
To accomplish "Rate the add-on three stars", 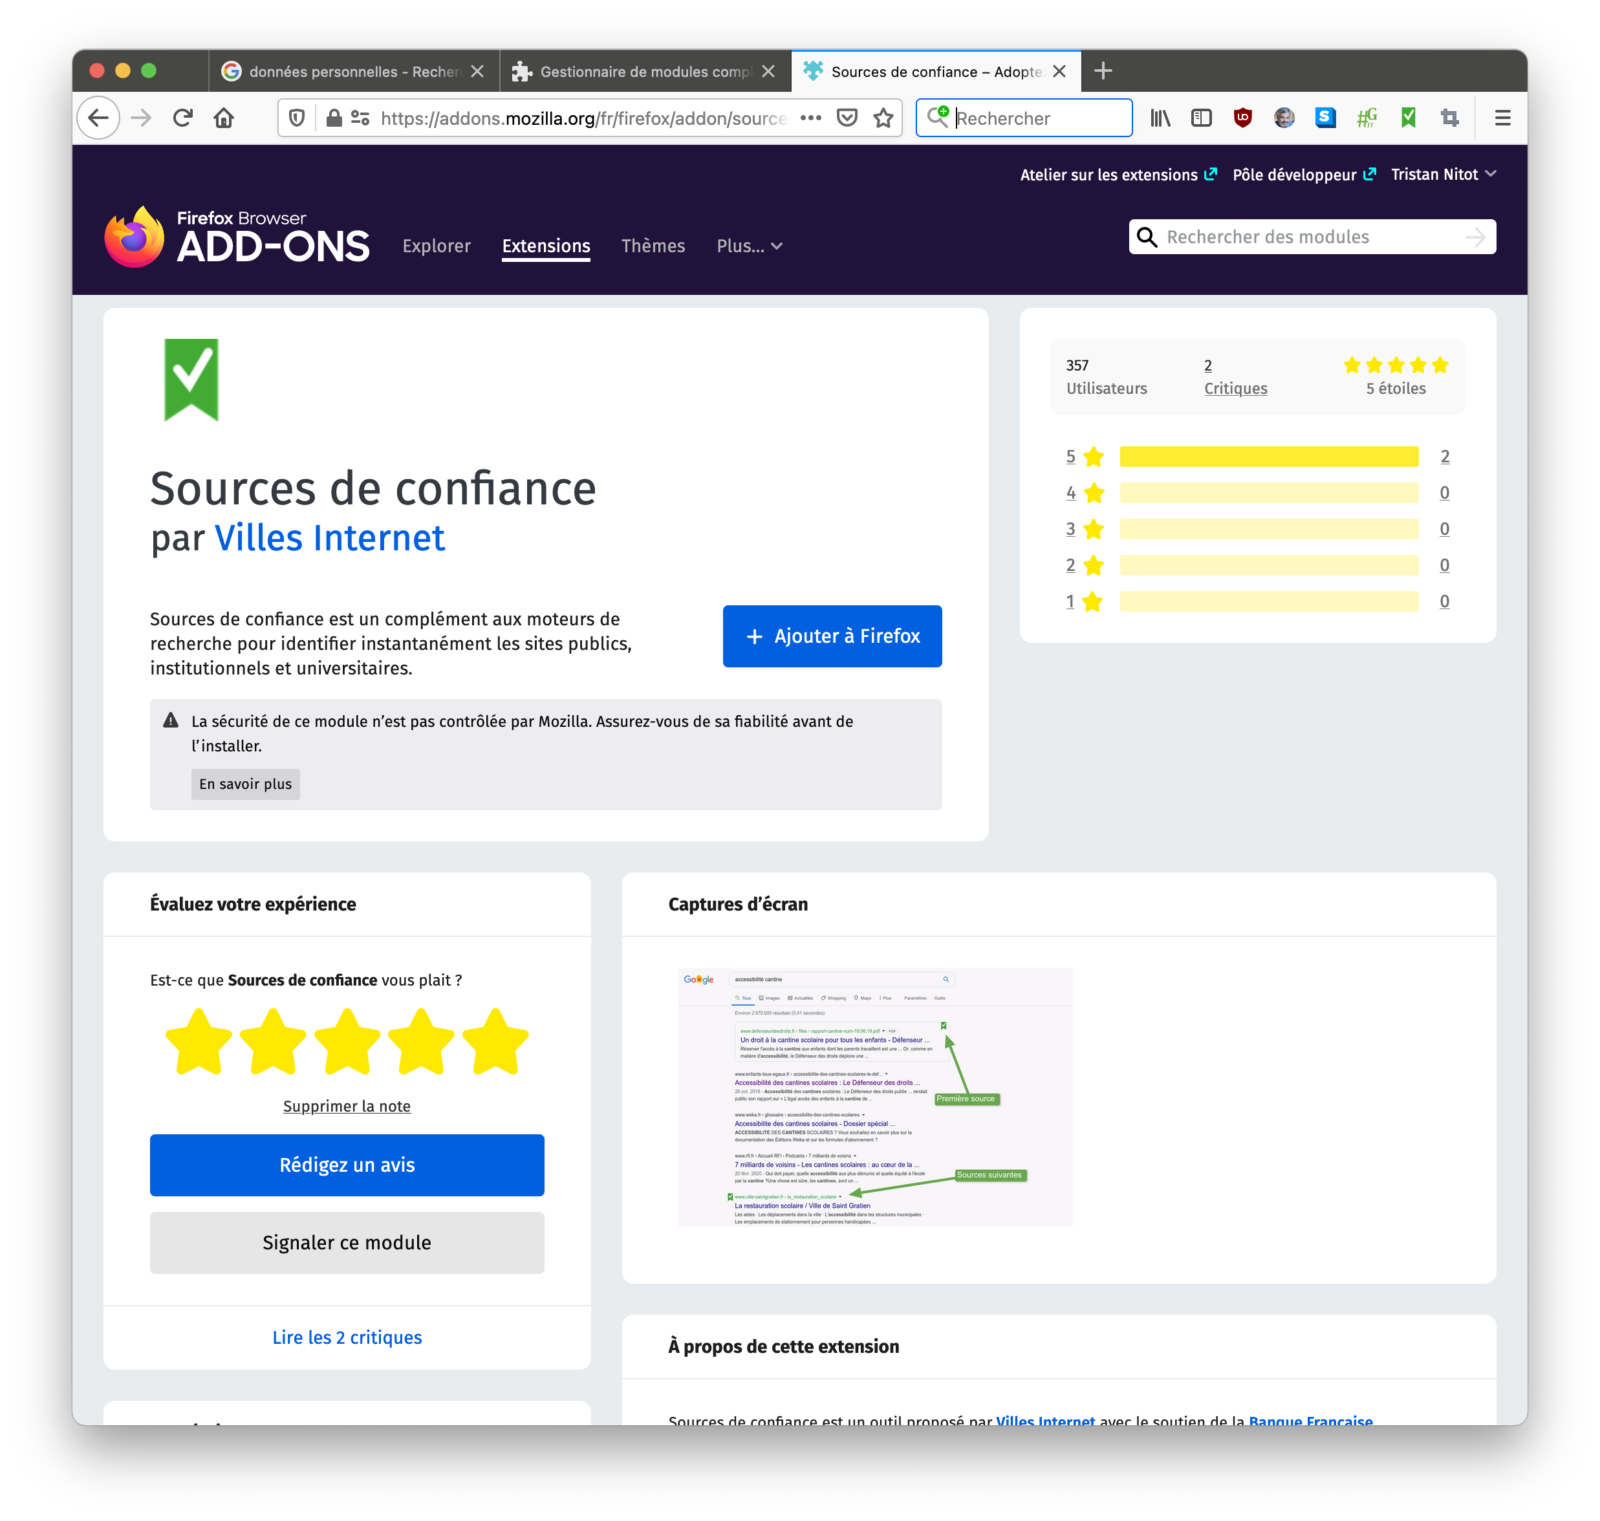I will (x=347, y=1042).
